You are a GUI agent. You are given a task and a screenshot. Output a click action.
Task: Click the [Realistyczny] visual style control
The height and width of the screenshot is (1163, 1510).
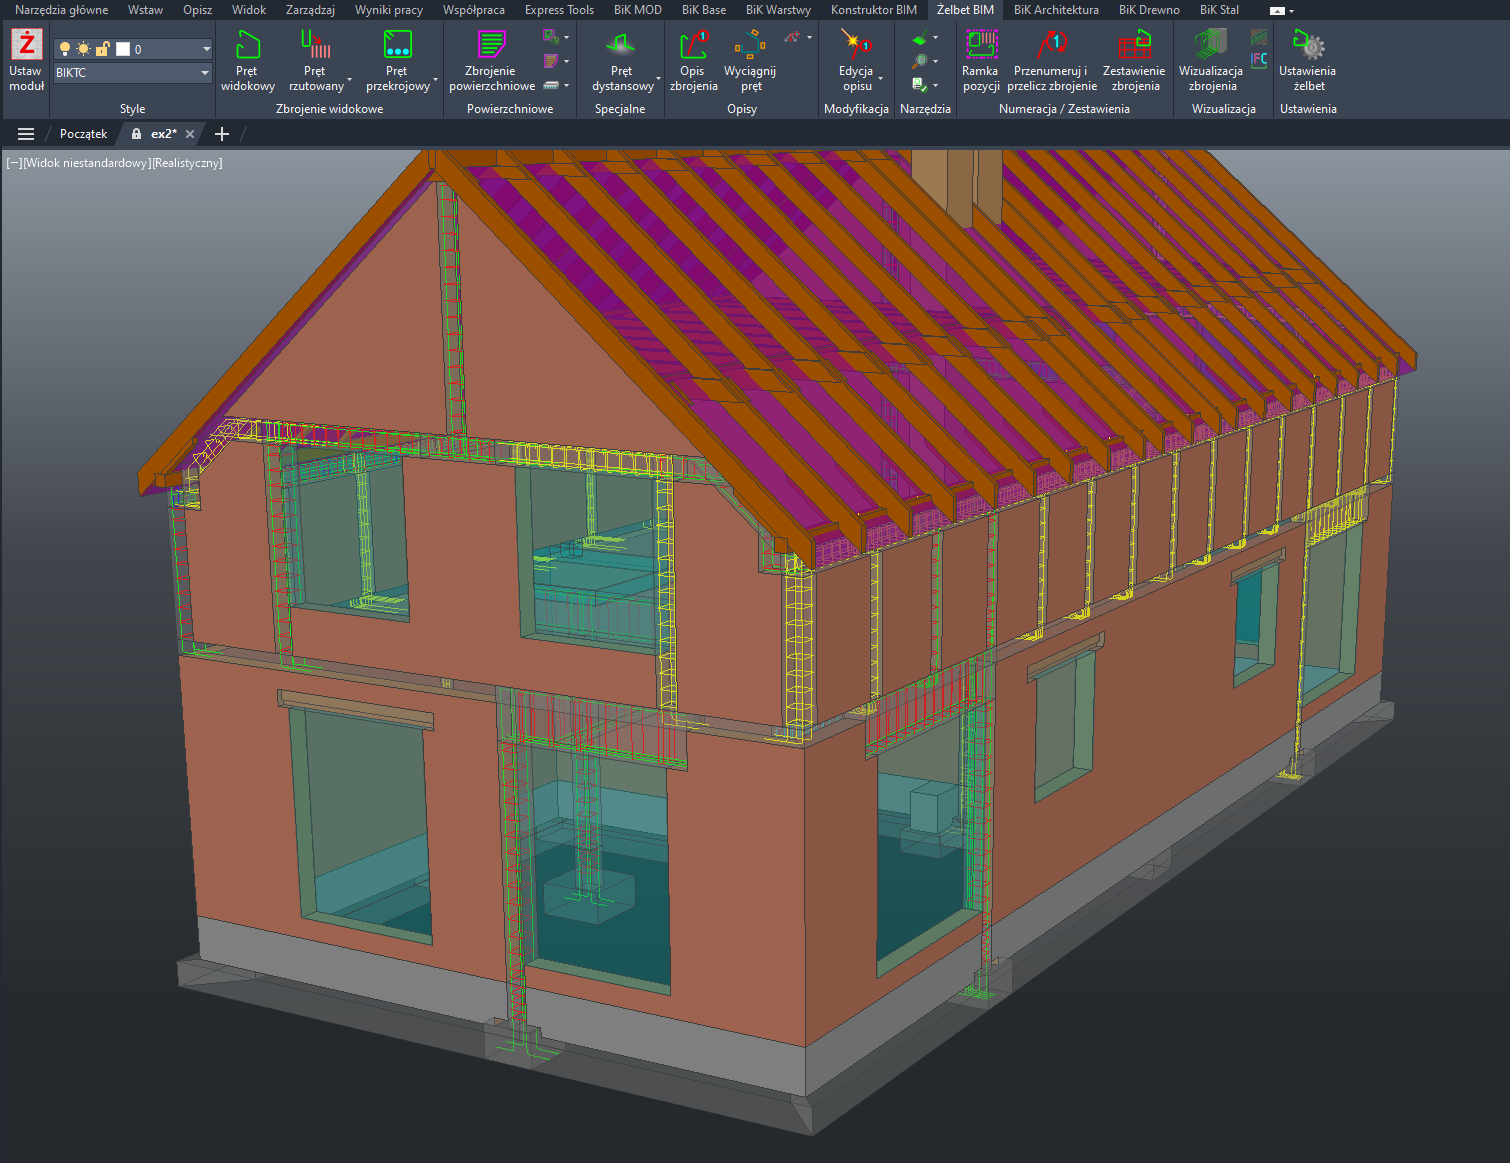click(187, 163)
